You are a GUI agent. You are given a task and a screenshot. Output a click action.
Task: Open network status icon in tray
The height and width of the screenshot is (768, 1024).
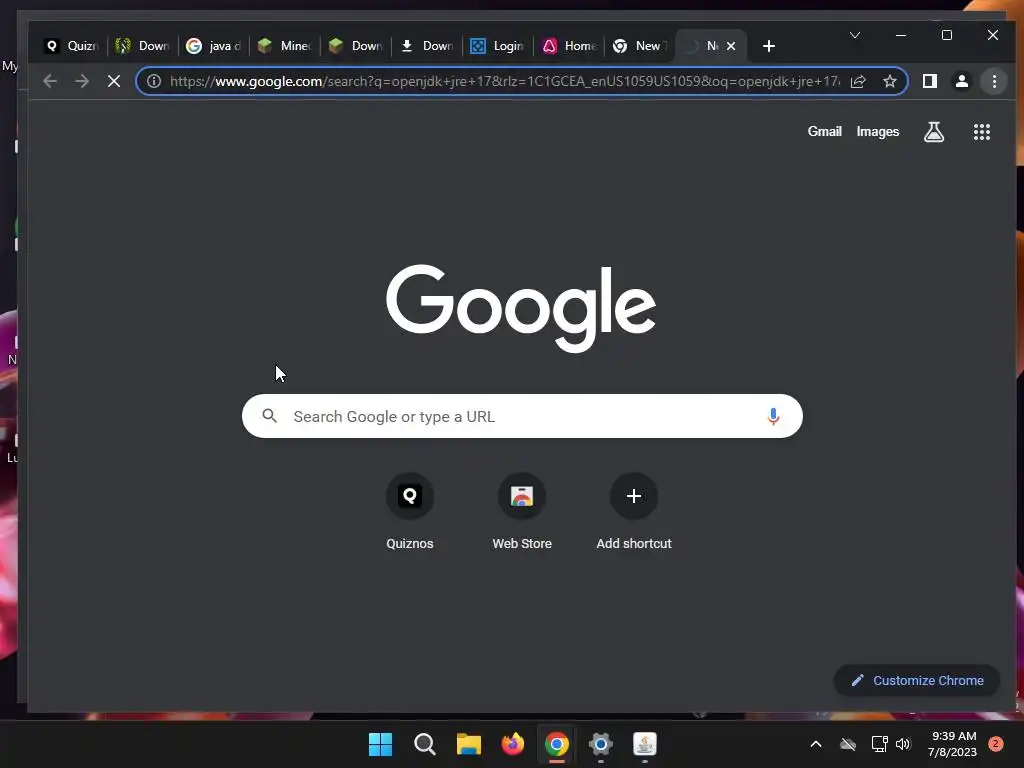(x=879, y=744)
